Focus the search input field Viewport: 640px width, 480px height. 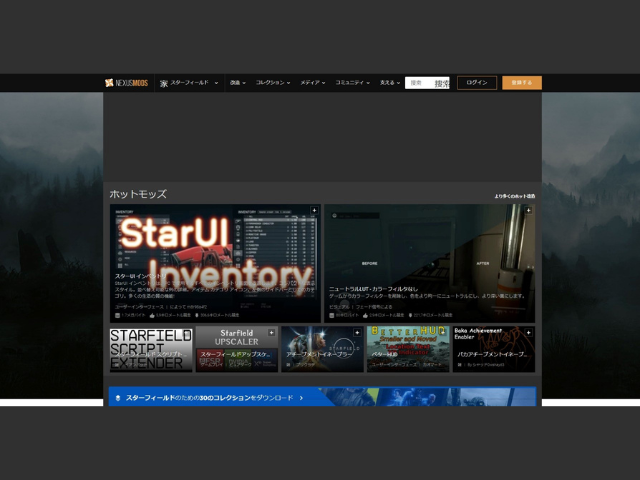point(427,83)
